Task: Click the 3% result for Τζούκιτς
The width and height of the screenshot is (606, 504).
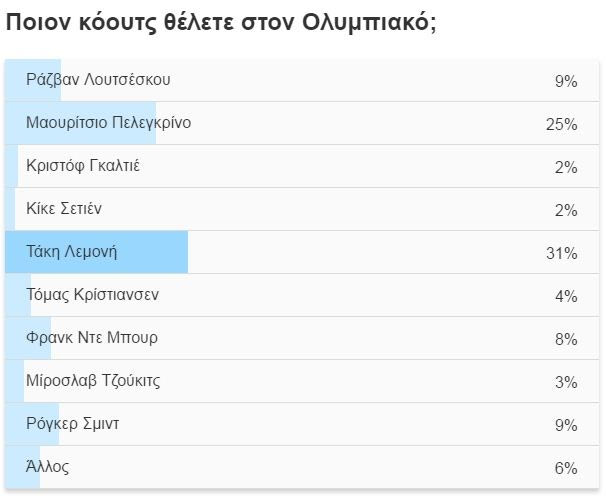Action: point(566,383)
